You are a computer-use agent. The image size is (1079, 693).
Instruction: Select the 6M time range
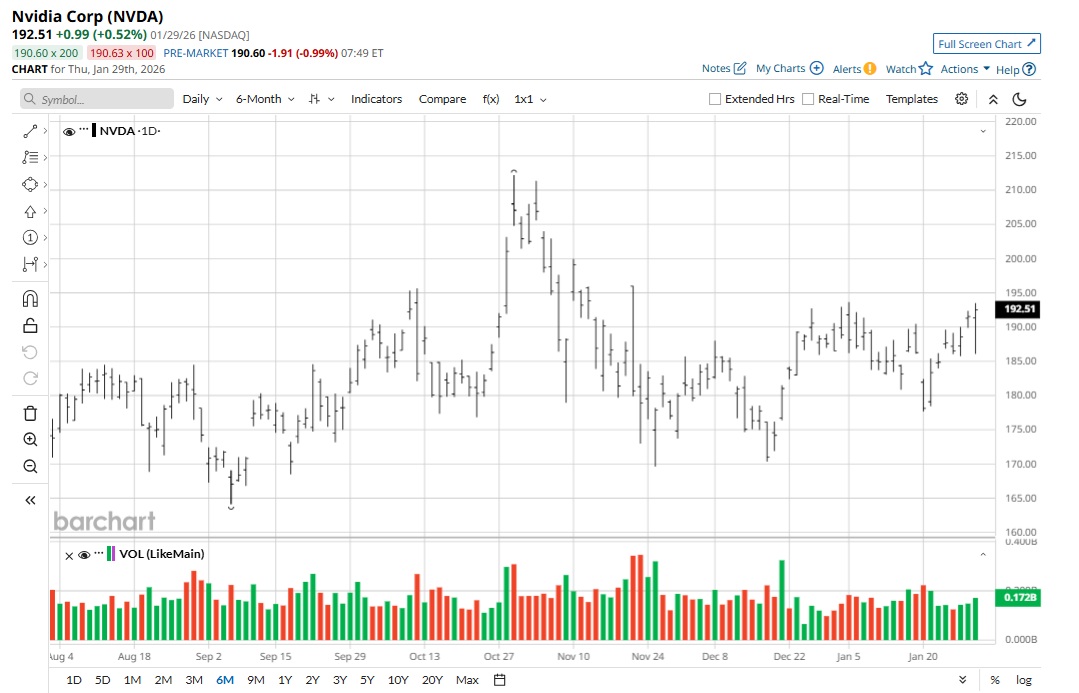click(225, 680)
